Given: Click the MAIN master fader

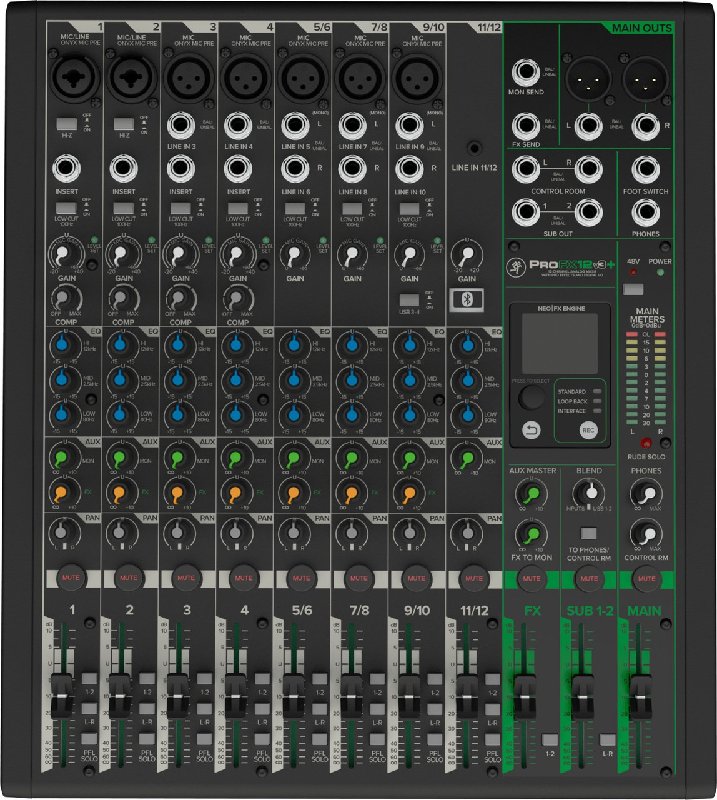Looking at the screenshot, I should [x=640, y=696].
